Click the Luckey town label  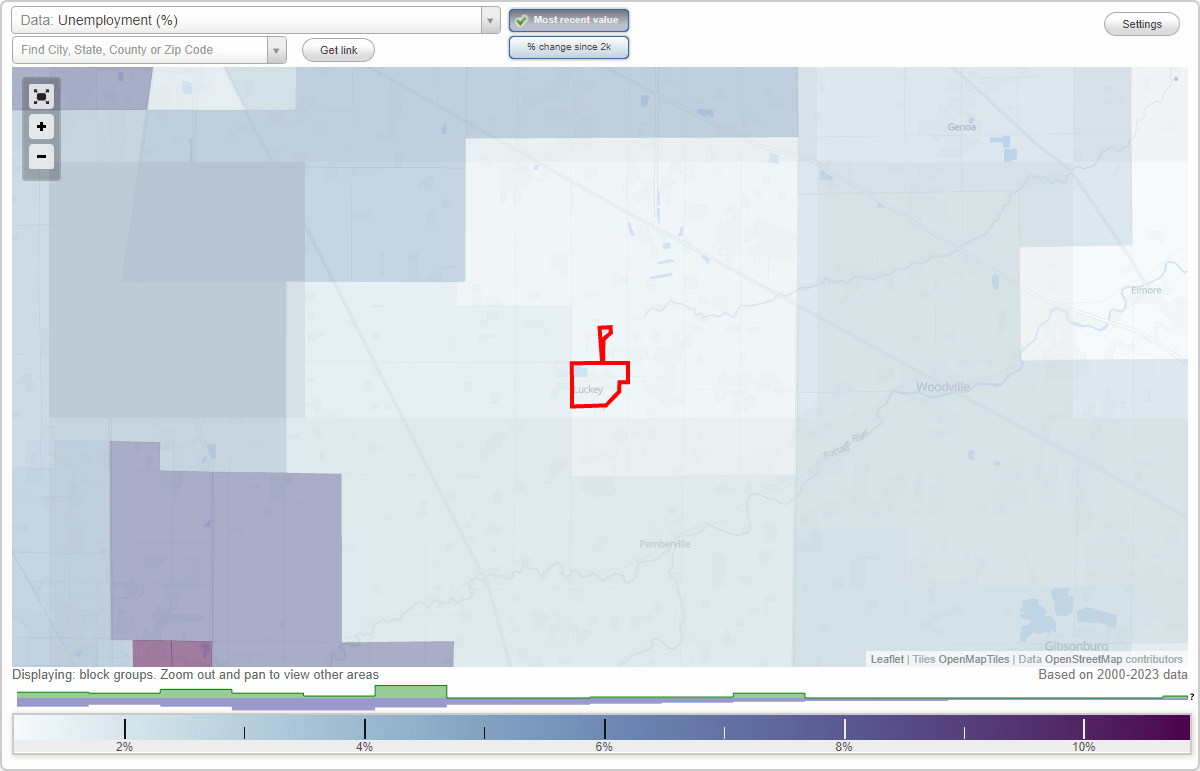click(x=589, y=390)
